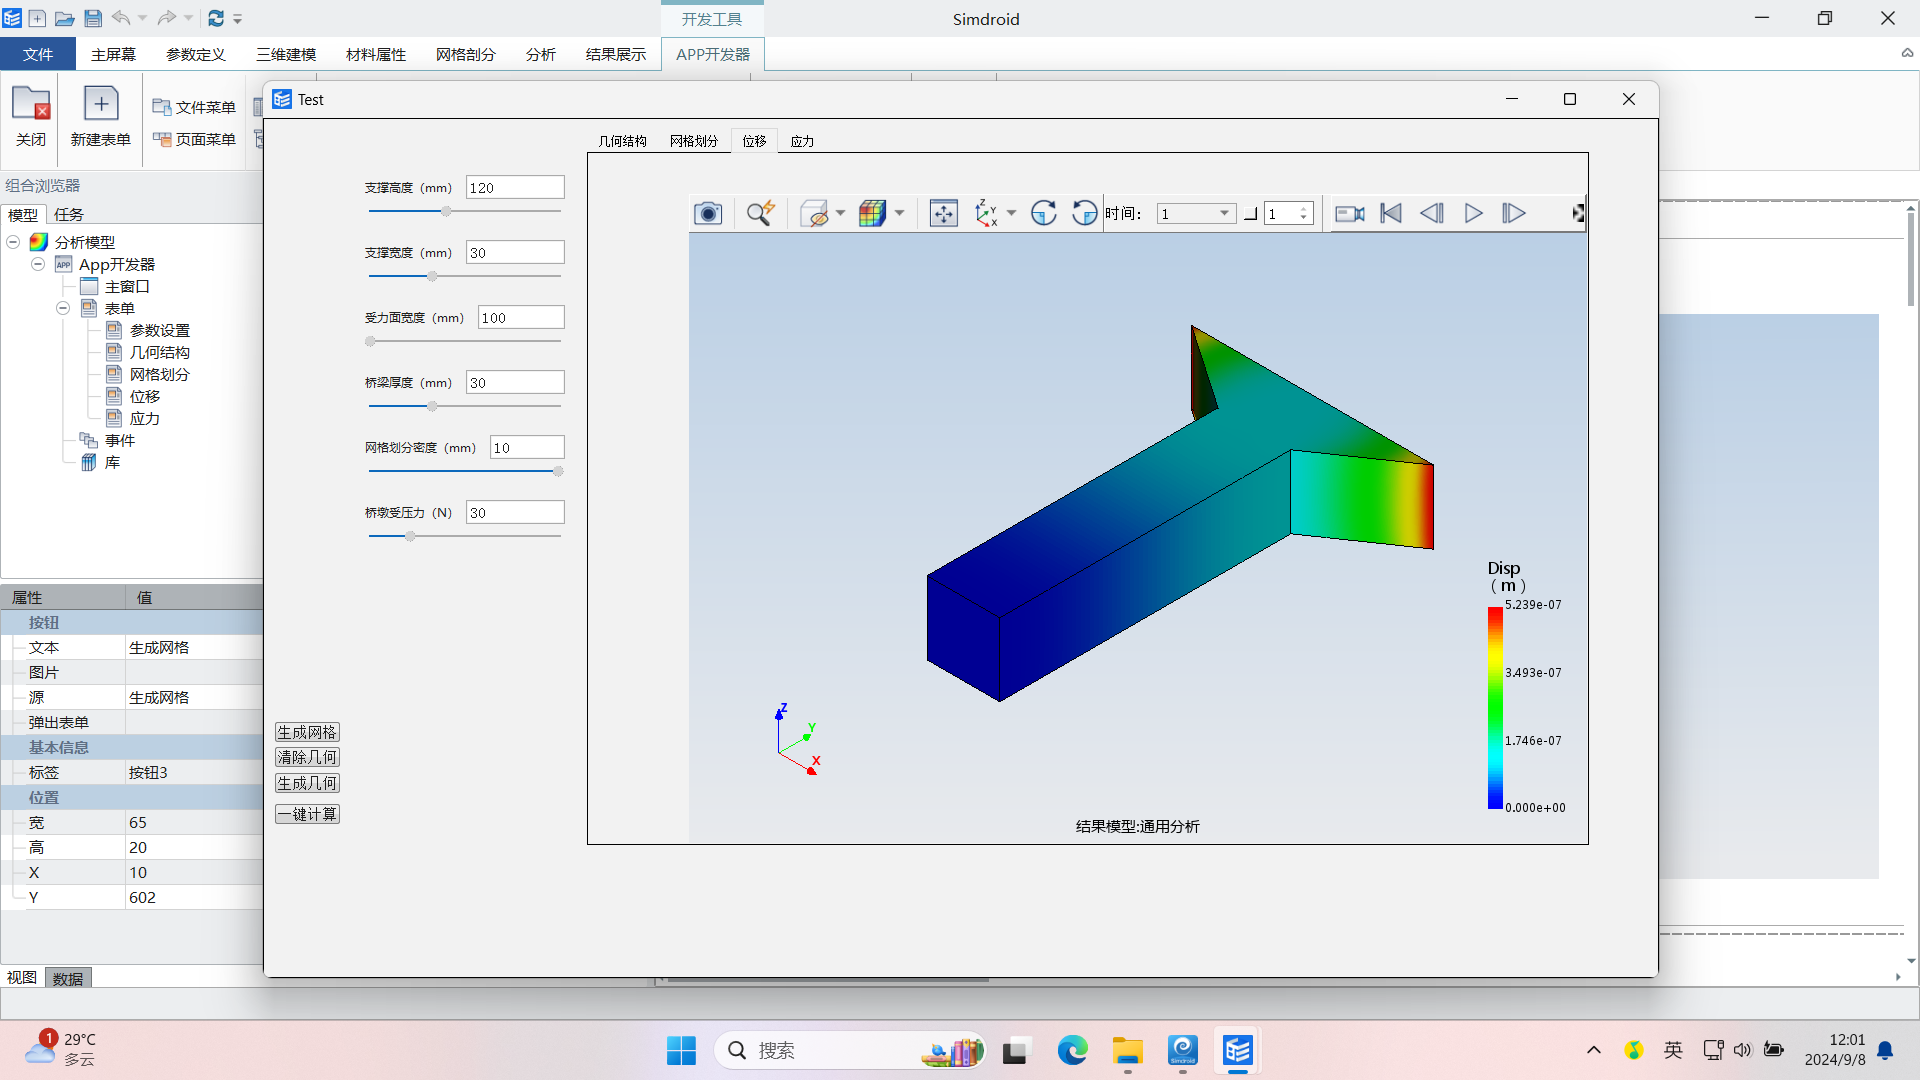Screen dimensions: 1920x1080
Task: Click the undo arrow icon
Action: [121, 18]
